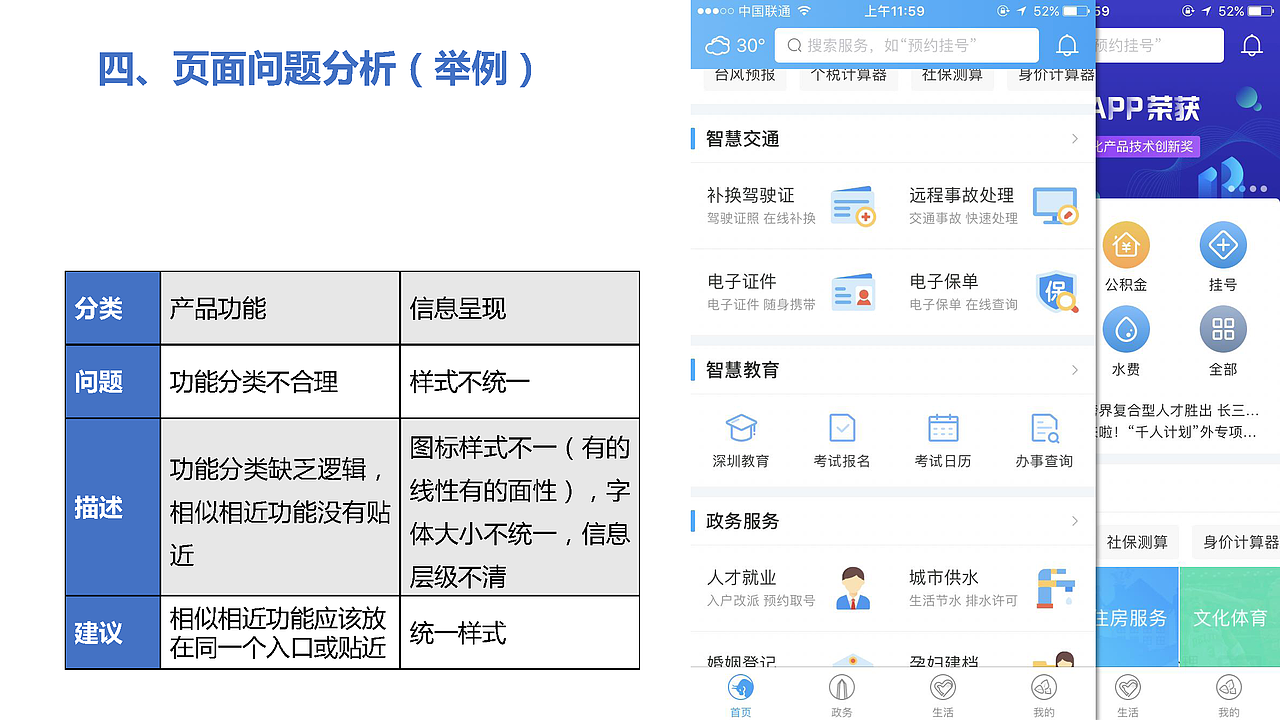The image size is (1280, 720).
Task: Open the 挂号 appointment registration icon
Action: [1222, 247]
